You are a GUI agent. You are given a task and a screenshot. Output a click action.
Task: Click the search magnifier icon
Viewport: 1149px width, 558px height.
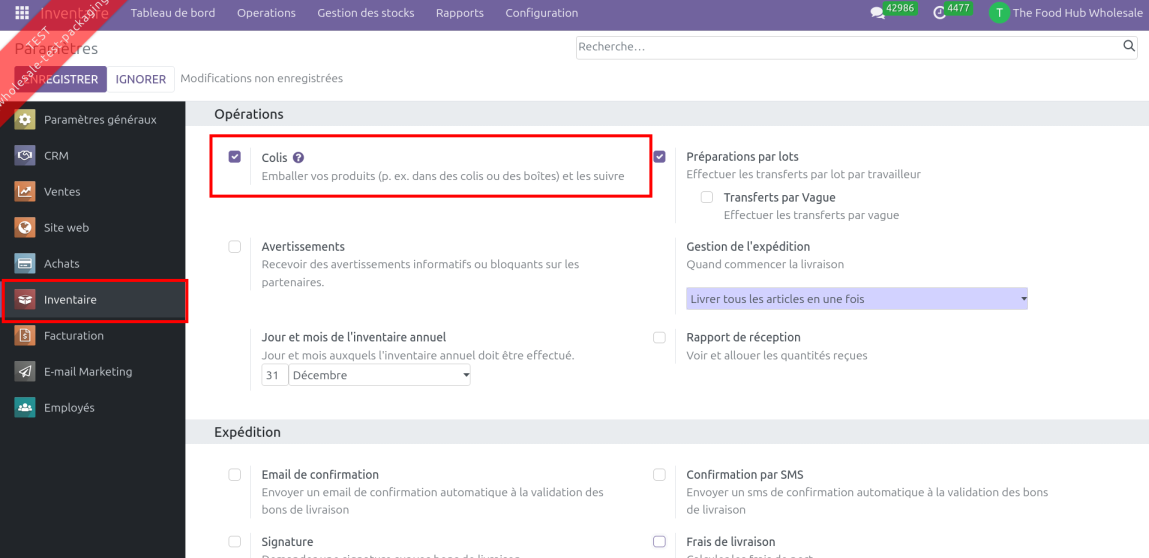[1129, 46]
